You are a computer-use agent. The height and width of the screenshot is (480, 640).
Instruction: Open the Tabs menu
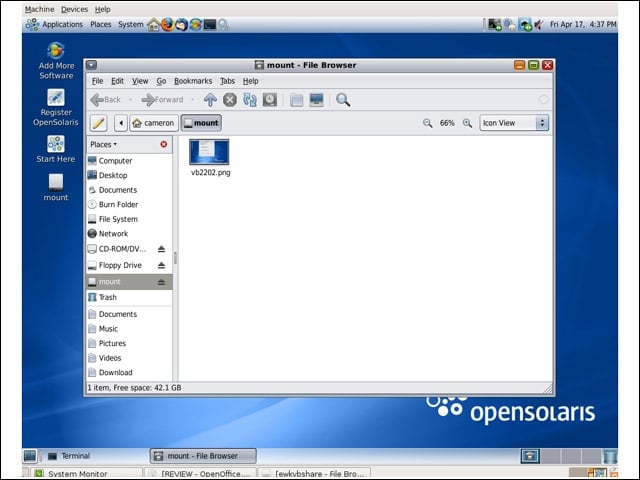227,81
